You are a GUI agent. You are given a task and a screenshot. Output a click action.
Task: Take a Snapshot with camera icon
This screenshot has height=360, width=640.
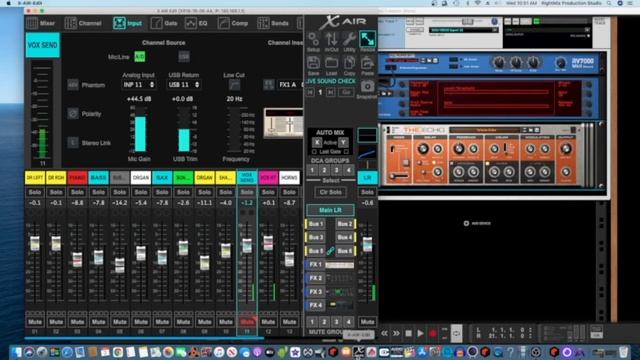pyautogui.click(x=367, y=87)
